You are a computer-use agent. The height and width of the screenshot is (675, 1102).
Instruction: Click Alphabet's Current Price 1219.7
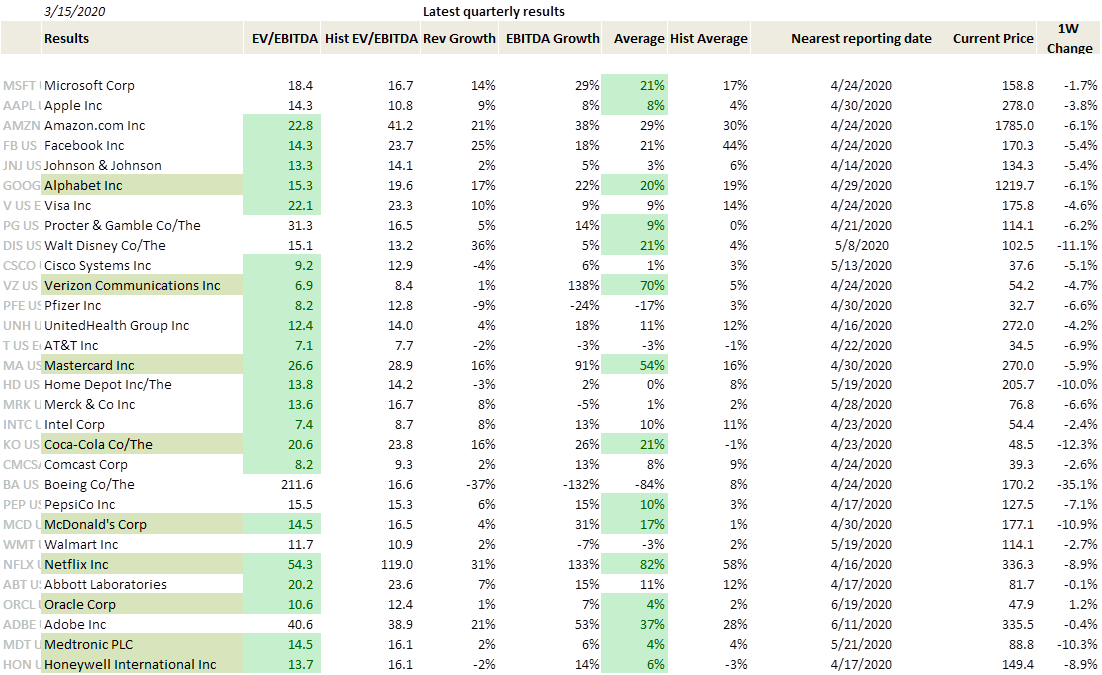1014,186
